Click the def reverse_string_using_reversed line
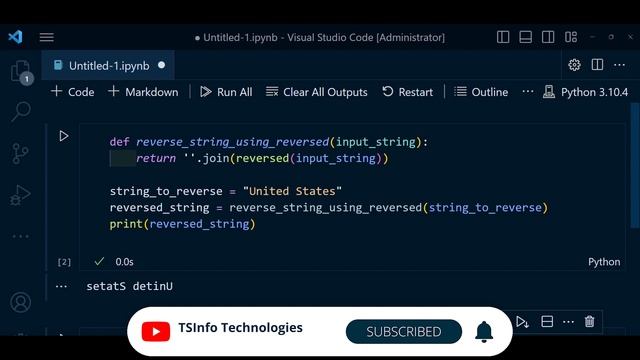This screenshot has height=360, width=640. pos(269,142)
